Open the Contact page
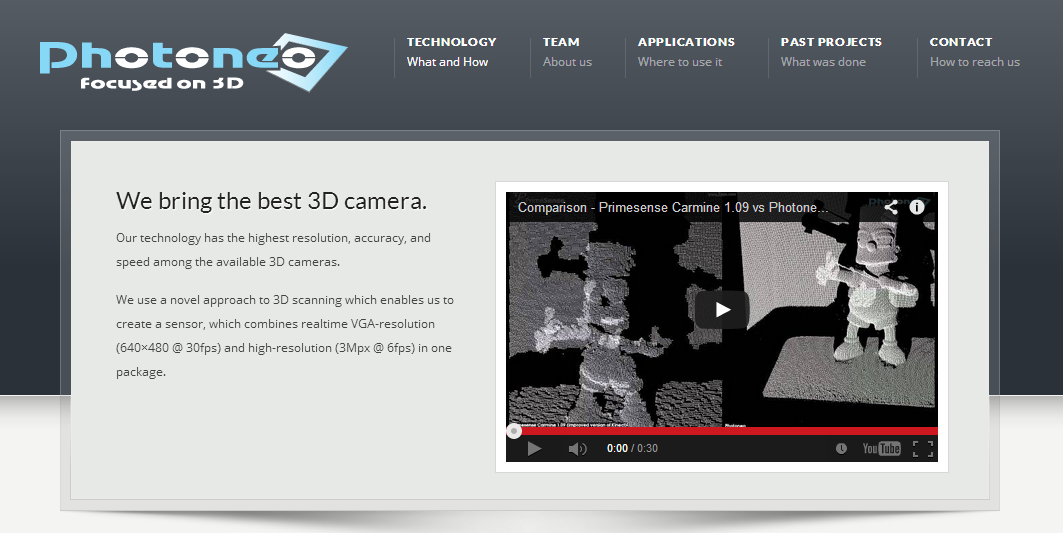 coord(960,42)
